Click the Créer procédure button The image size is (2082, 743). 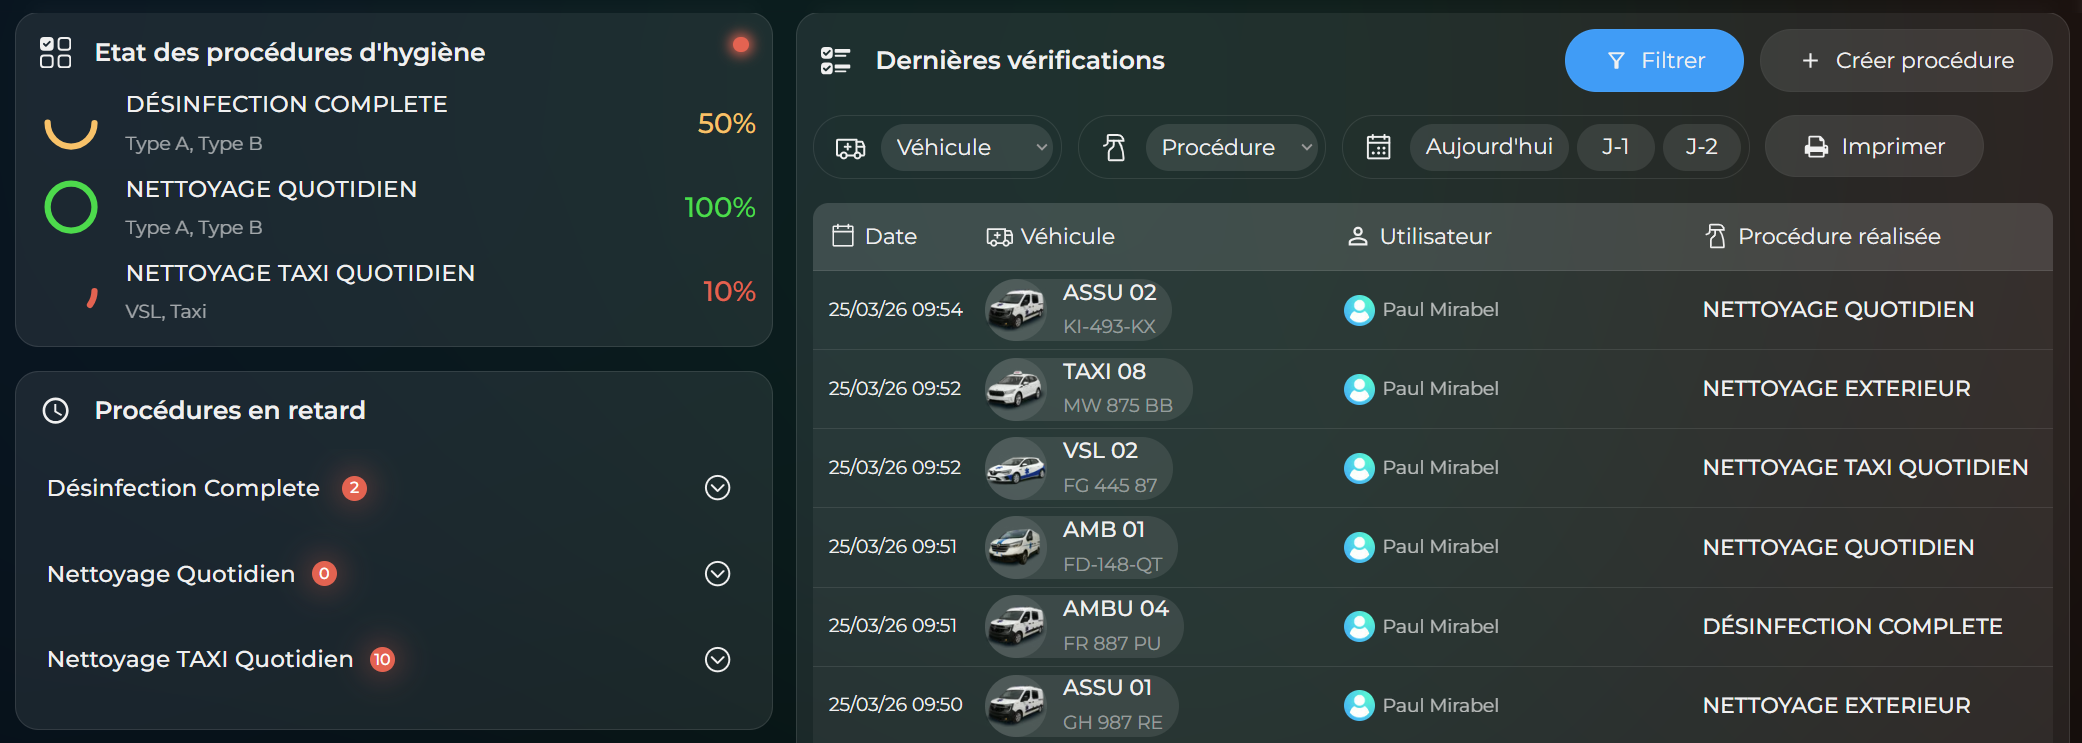tap(1906, 60)
